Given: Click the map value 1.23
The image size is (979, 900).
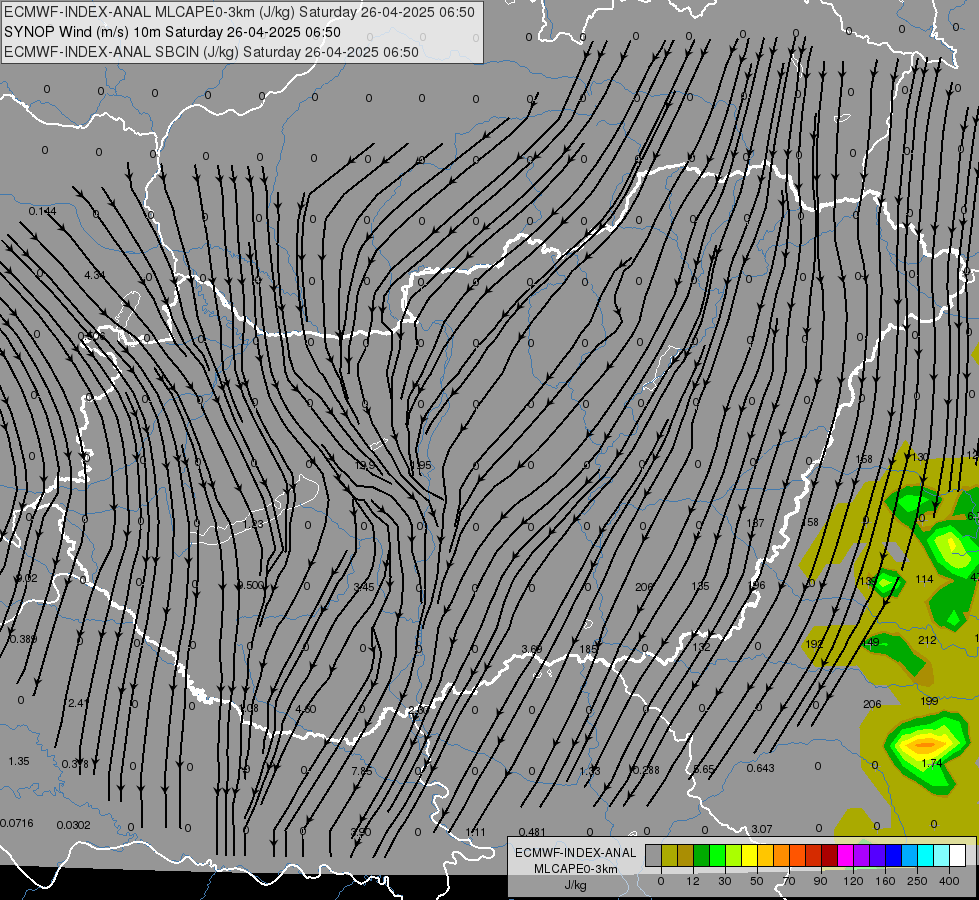Looking at the screenshot, I should (x=253, y=524).
